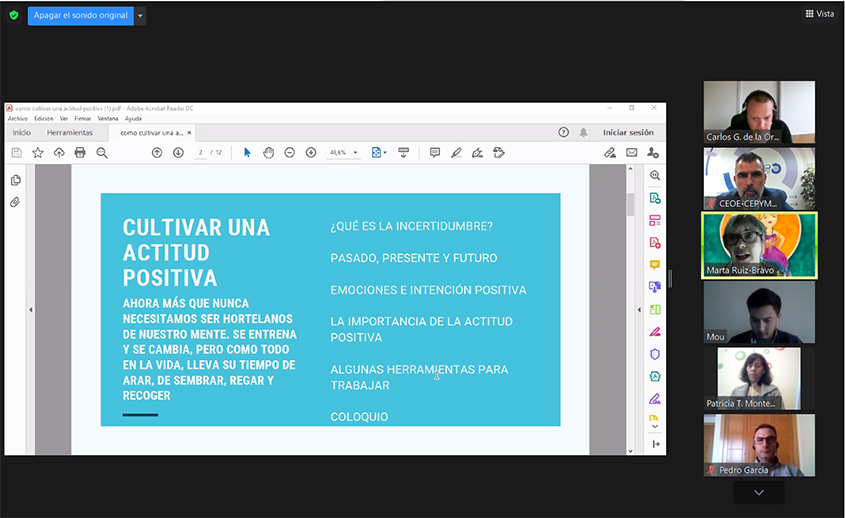
Task: Select the arrow selection tool
Action: click(x=247, y=153)
